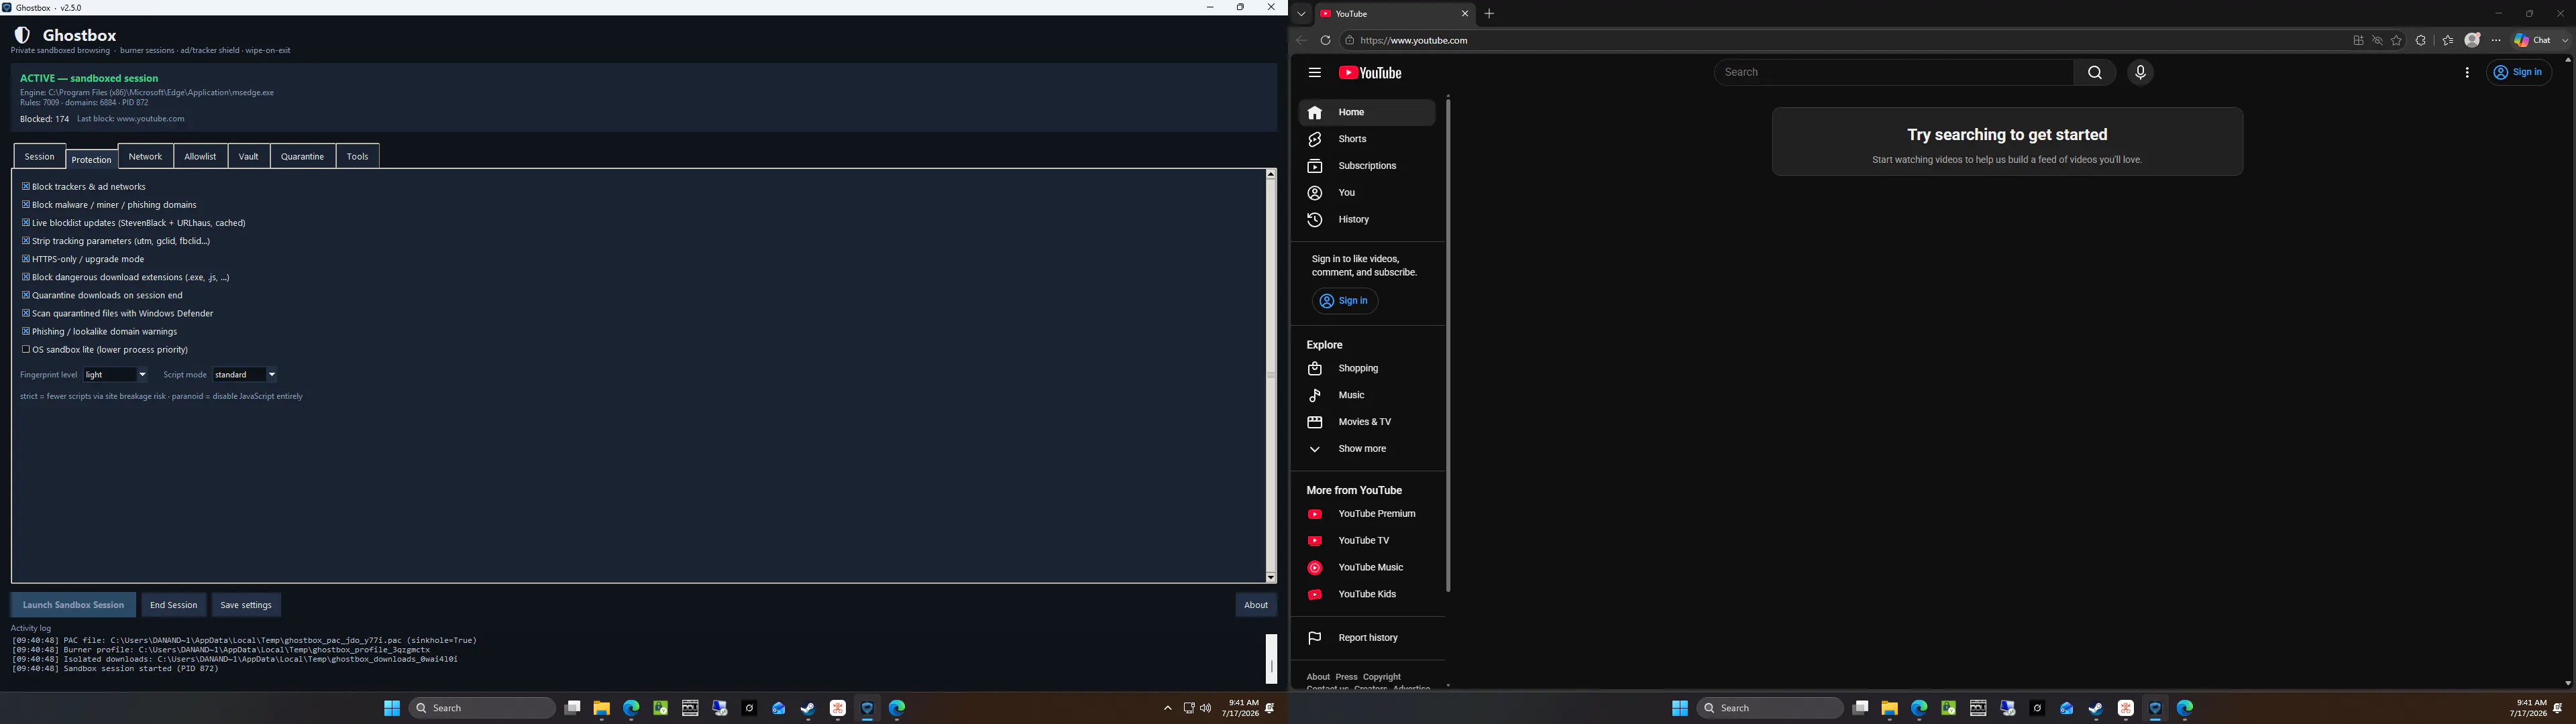This screenshot has width=2576, height=724.
Task: Open Shopping under Explore
Action: coord(1366,369)
